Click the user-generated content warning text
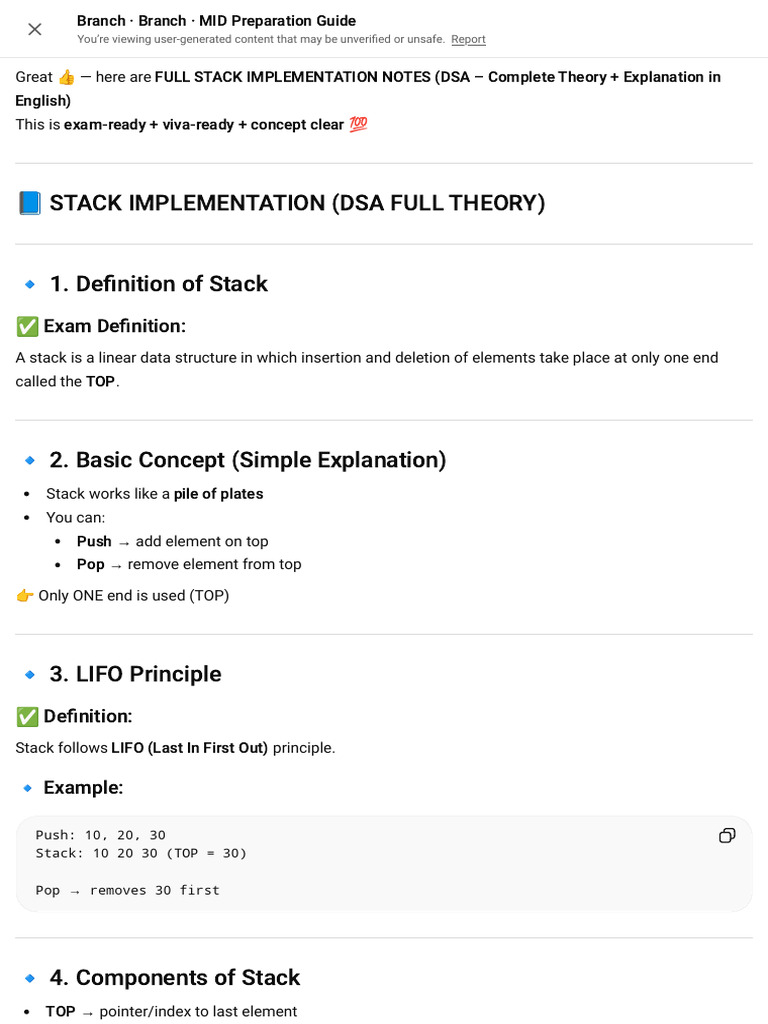The height and width of the screenshot is (1024, 768). 261,39
